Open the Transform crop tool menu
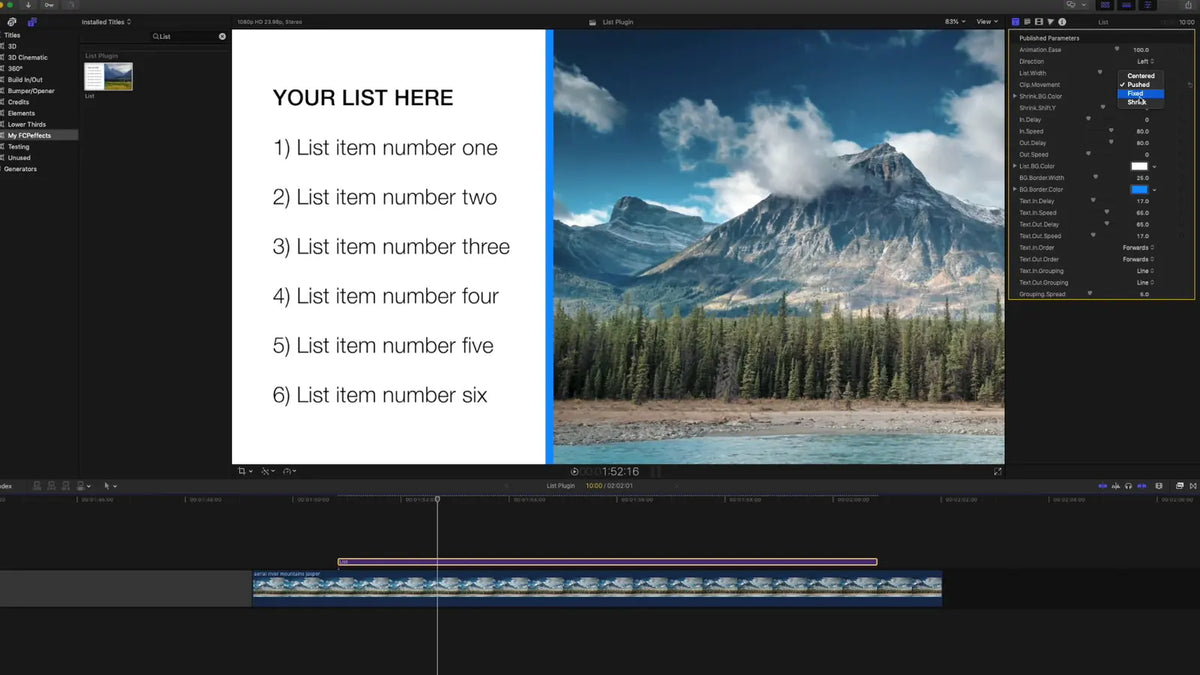The image size is (1200, 675). coord(245,471)
